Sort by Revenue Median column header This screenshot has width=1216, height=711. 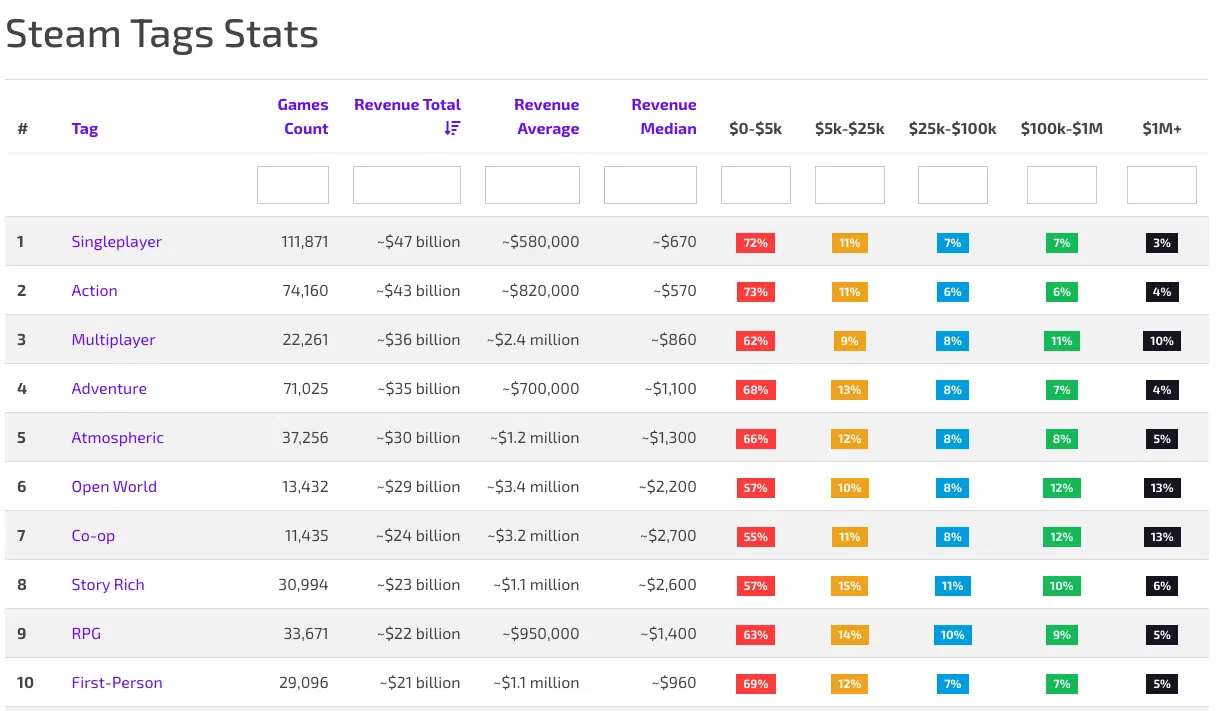[x=664, y=116]
